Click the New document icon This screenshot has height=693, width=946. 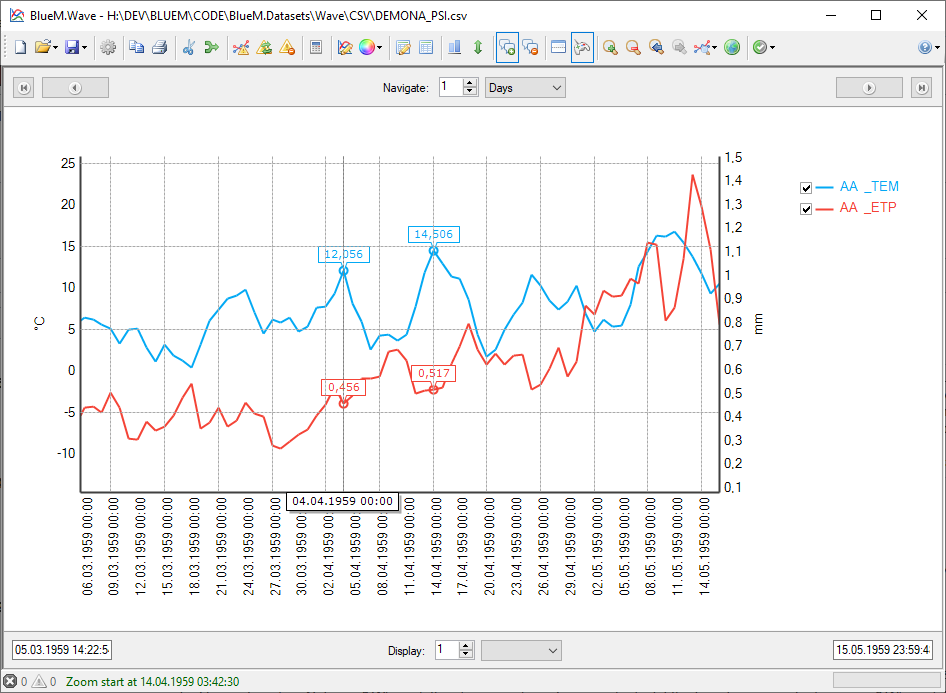click(20, 47)
